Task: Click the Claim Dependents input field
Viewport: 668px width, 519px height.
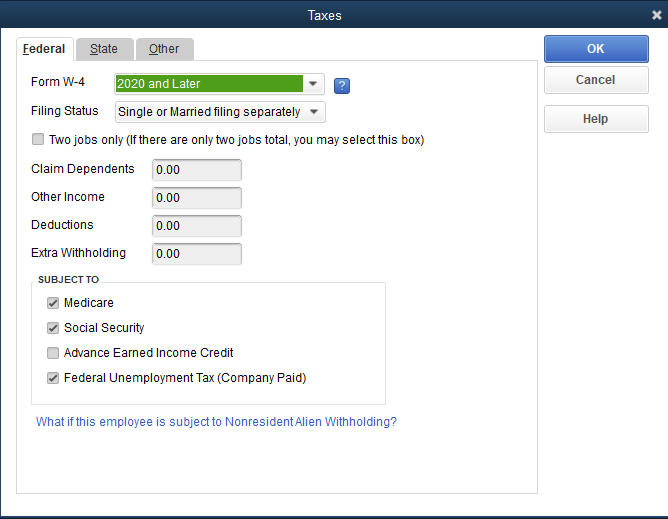Action: click(196, 170)
